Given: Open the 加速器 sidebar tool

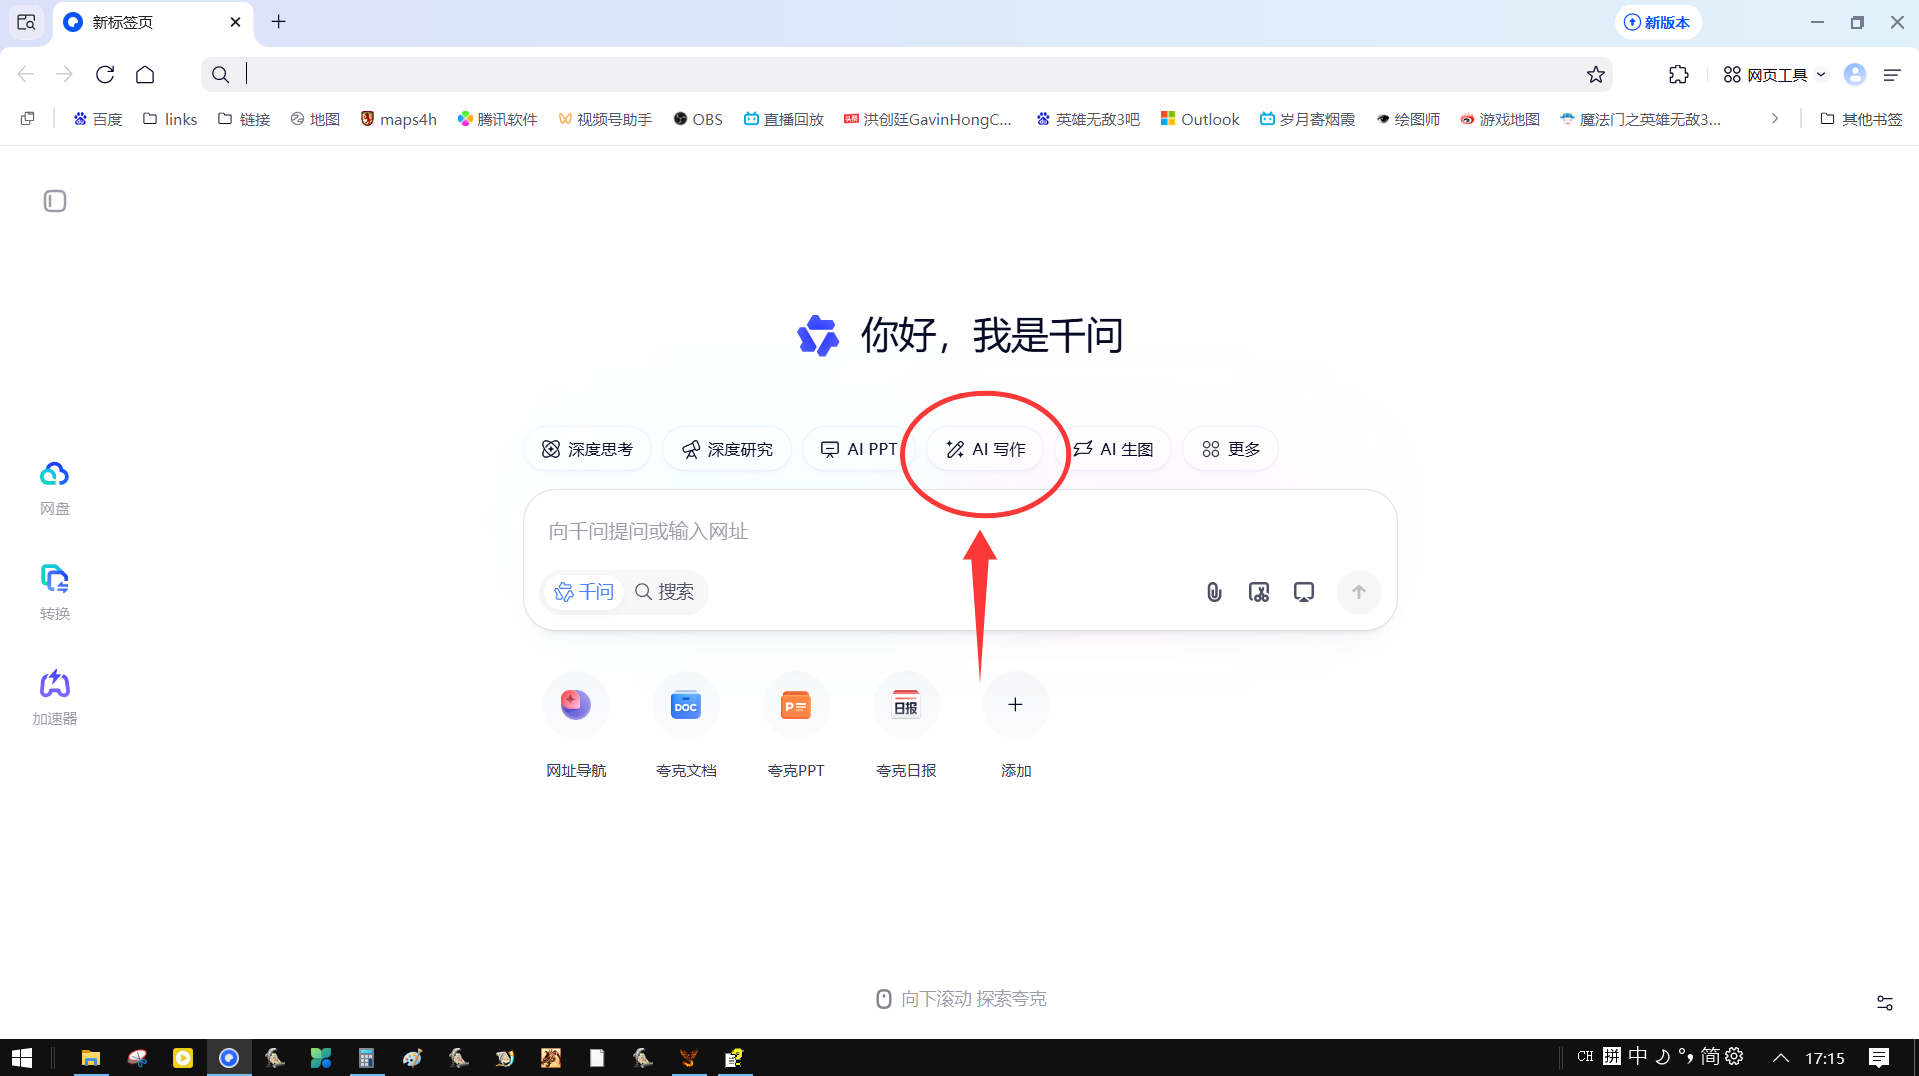Looking at the screenshot, I should pos(54,695).
